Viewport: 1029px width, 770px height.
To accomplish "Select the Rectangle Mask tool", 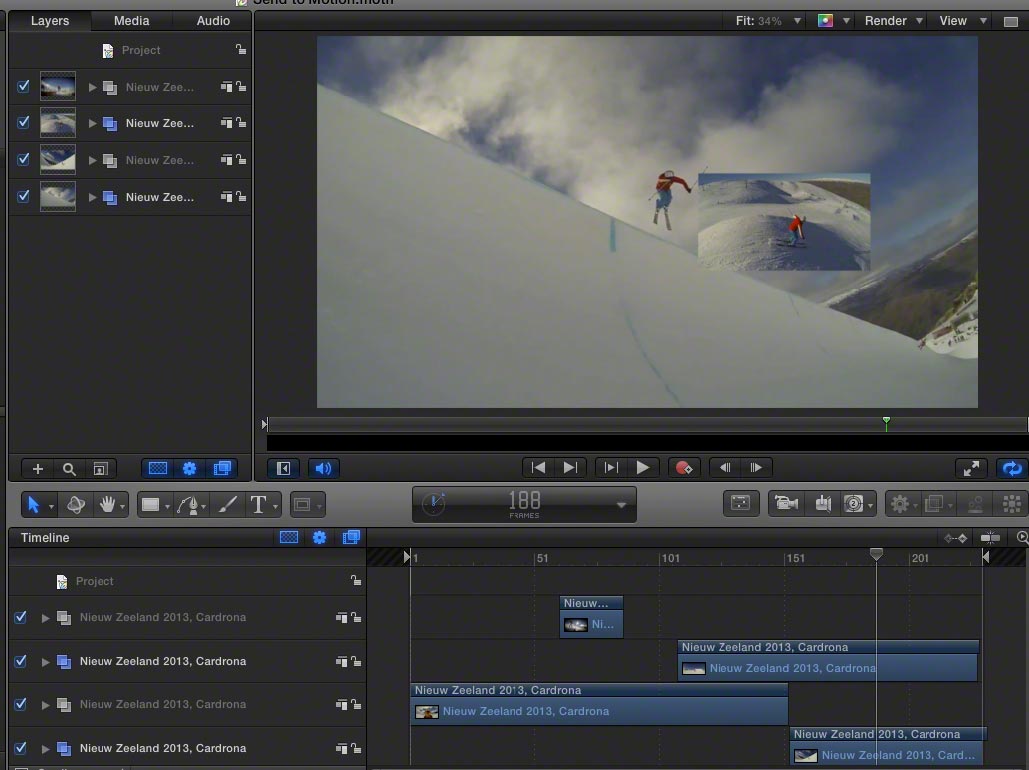I will (x=303, y=504).
